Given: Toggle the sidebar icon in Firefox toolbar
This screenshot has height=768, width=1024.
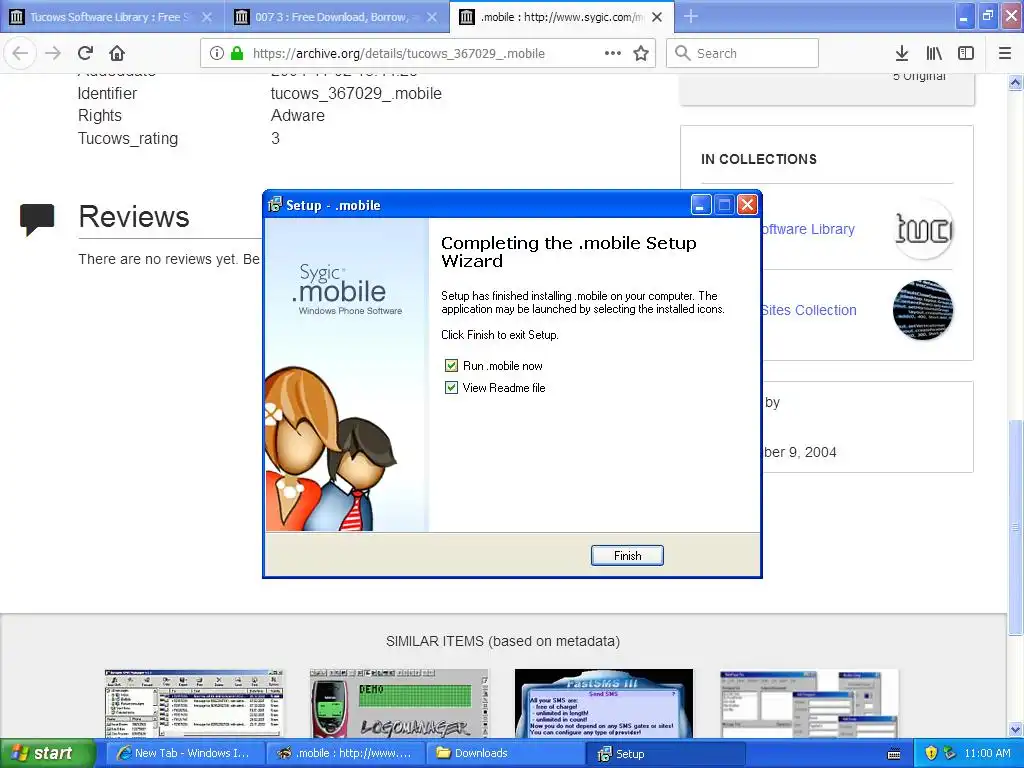Looking at the screenshot, I should 966,54.
